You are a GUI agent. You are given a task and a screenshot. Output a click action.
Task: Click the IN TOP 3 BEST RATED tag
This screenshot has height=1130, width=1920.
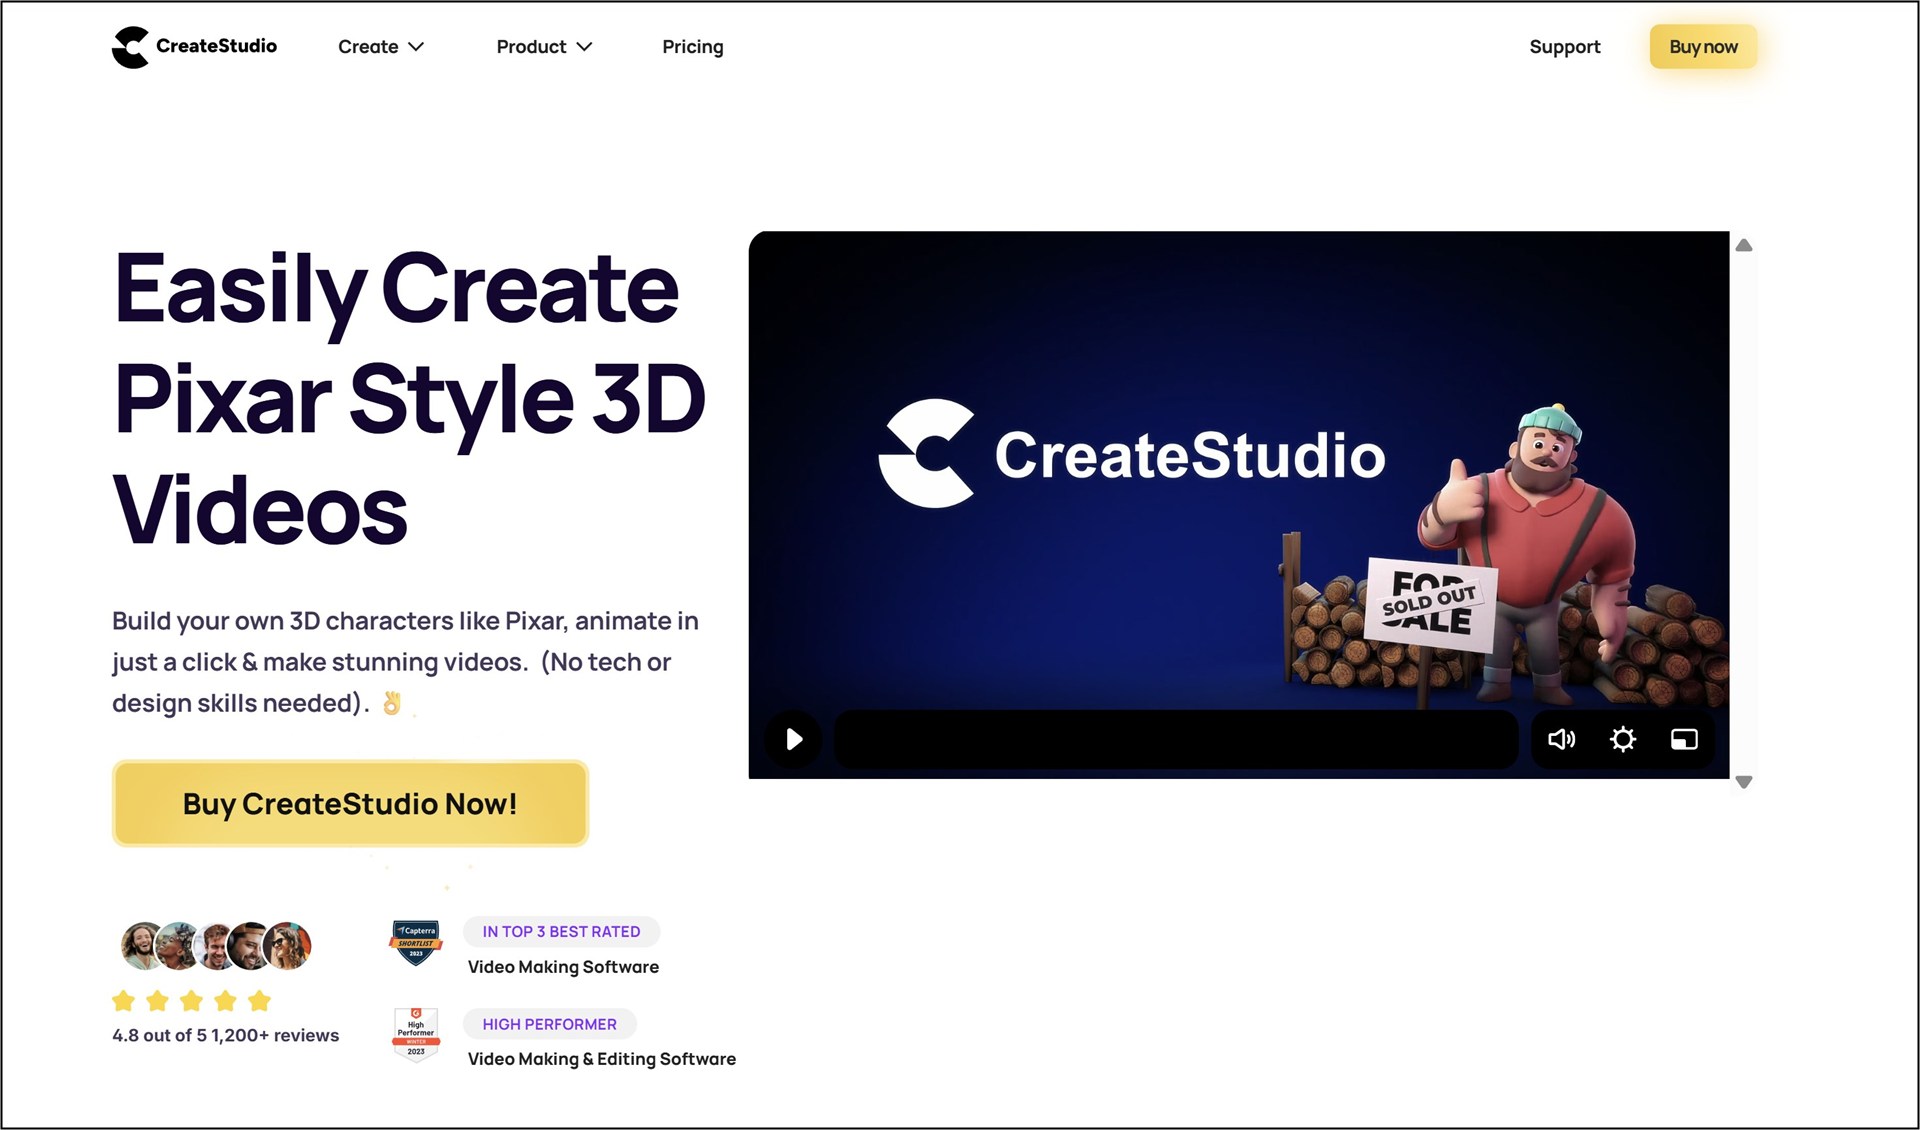561,932
